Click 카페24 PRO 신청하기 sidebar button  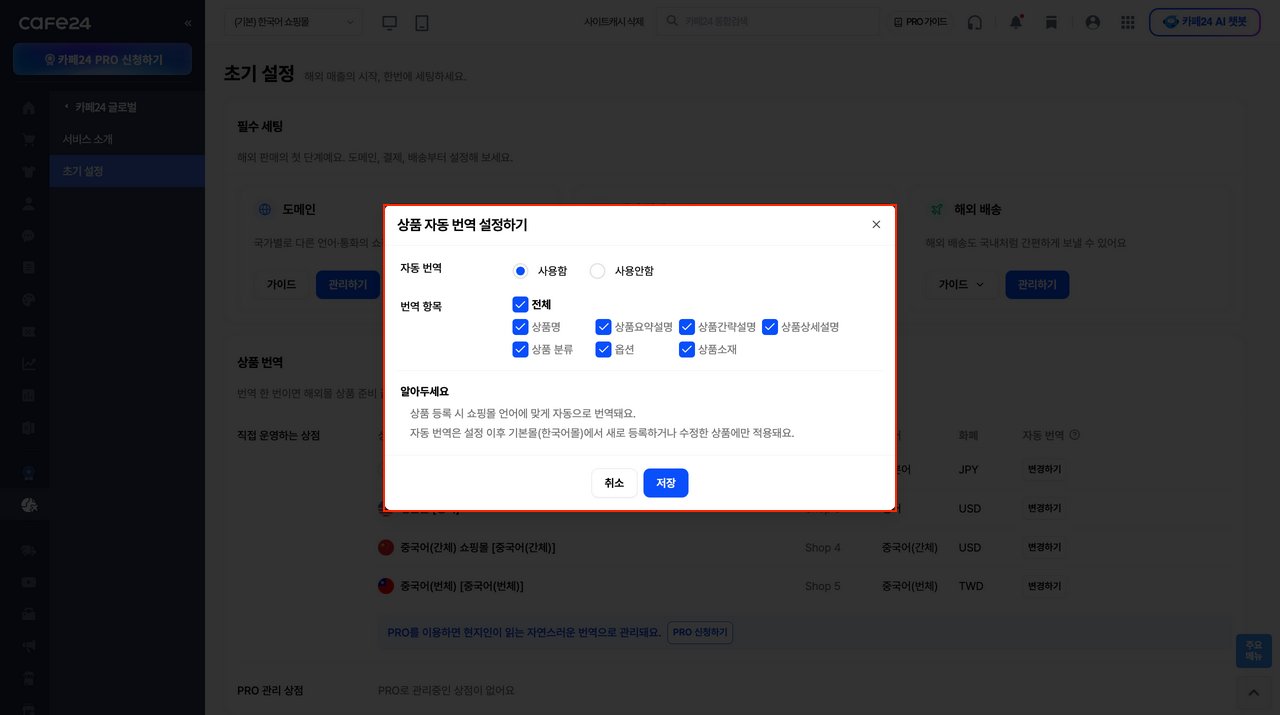click(103, 59)
